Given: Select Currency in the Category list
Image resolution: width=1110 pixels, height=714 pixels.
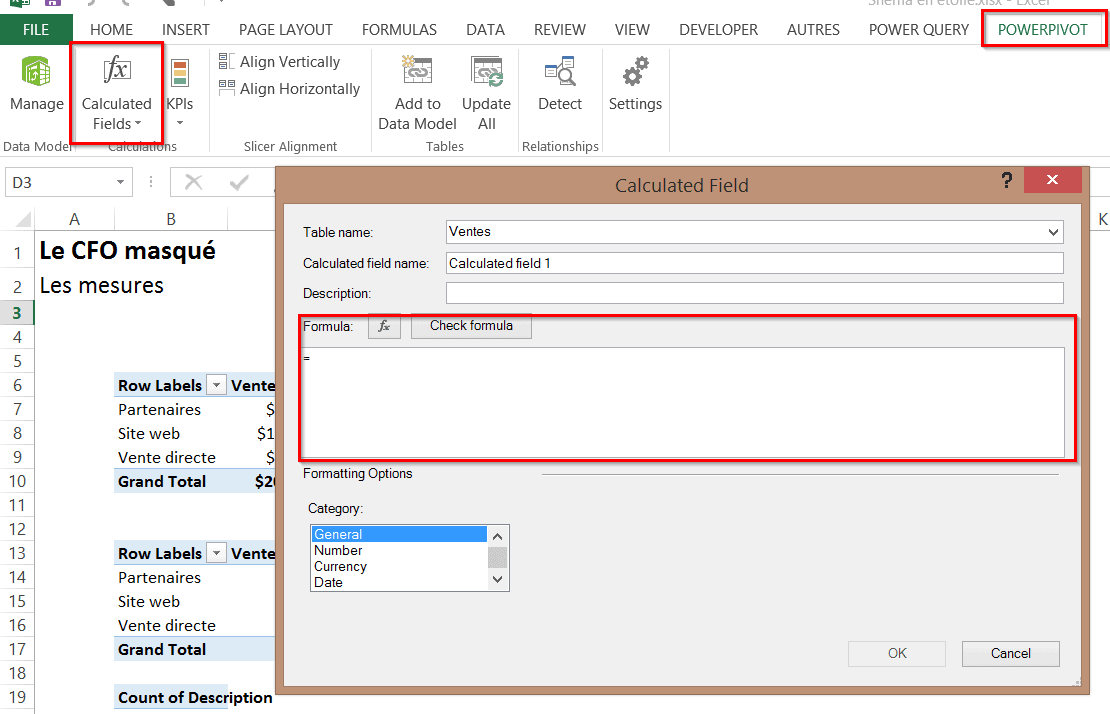Looking at the screenshot, I should coord(340,566).
